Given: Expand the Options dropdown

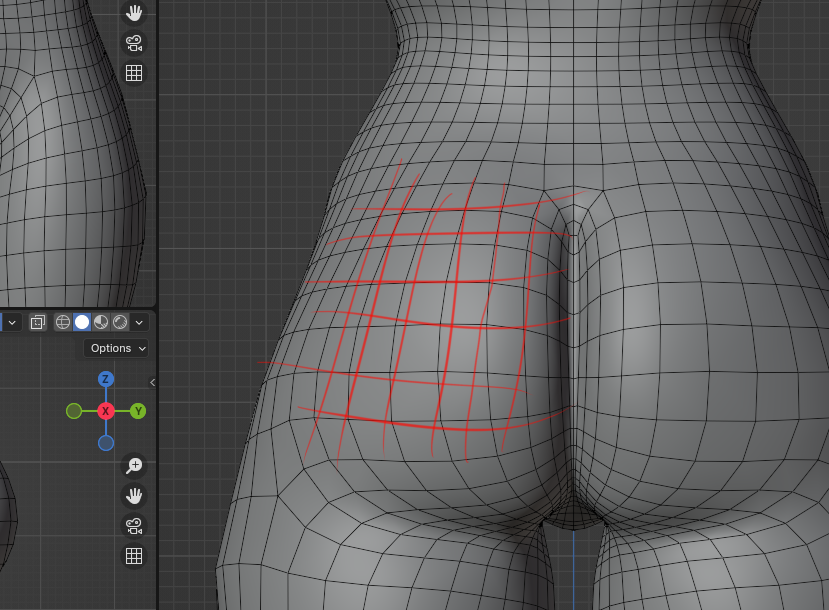Looking at the screenshot, I should 116,348.
